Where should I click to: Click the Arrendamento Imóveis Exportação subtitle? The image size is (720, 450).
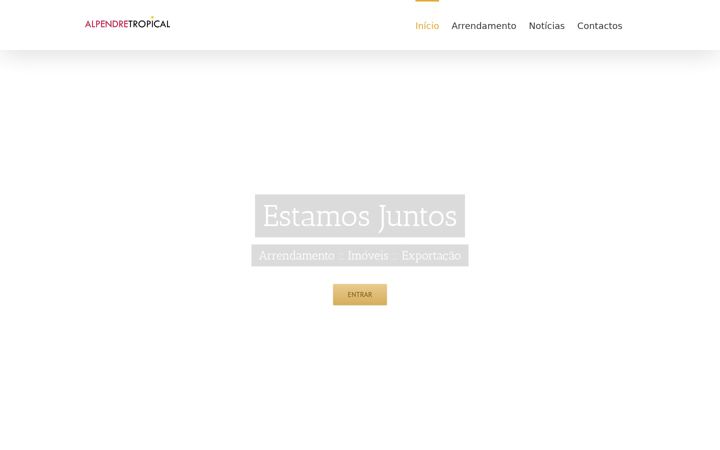coord(360,255)
